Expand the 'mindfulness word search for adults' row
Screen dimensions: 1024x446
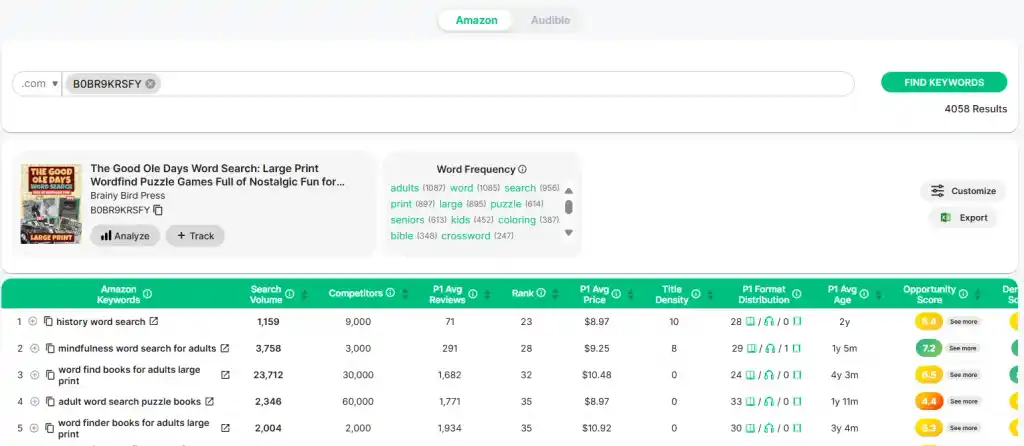coord(35,348)
